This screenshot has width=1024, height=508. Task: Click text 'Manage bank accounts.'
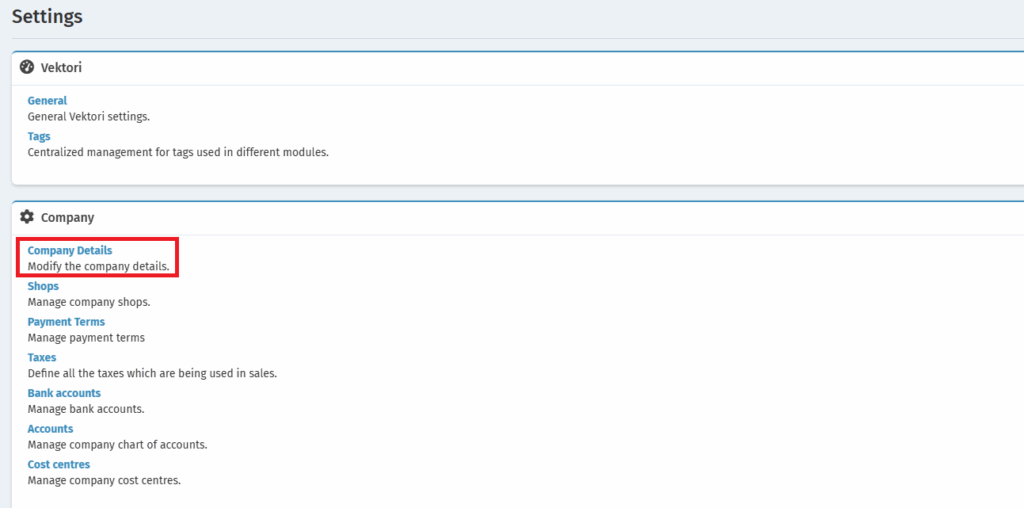point(86,409)
